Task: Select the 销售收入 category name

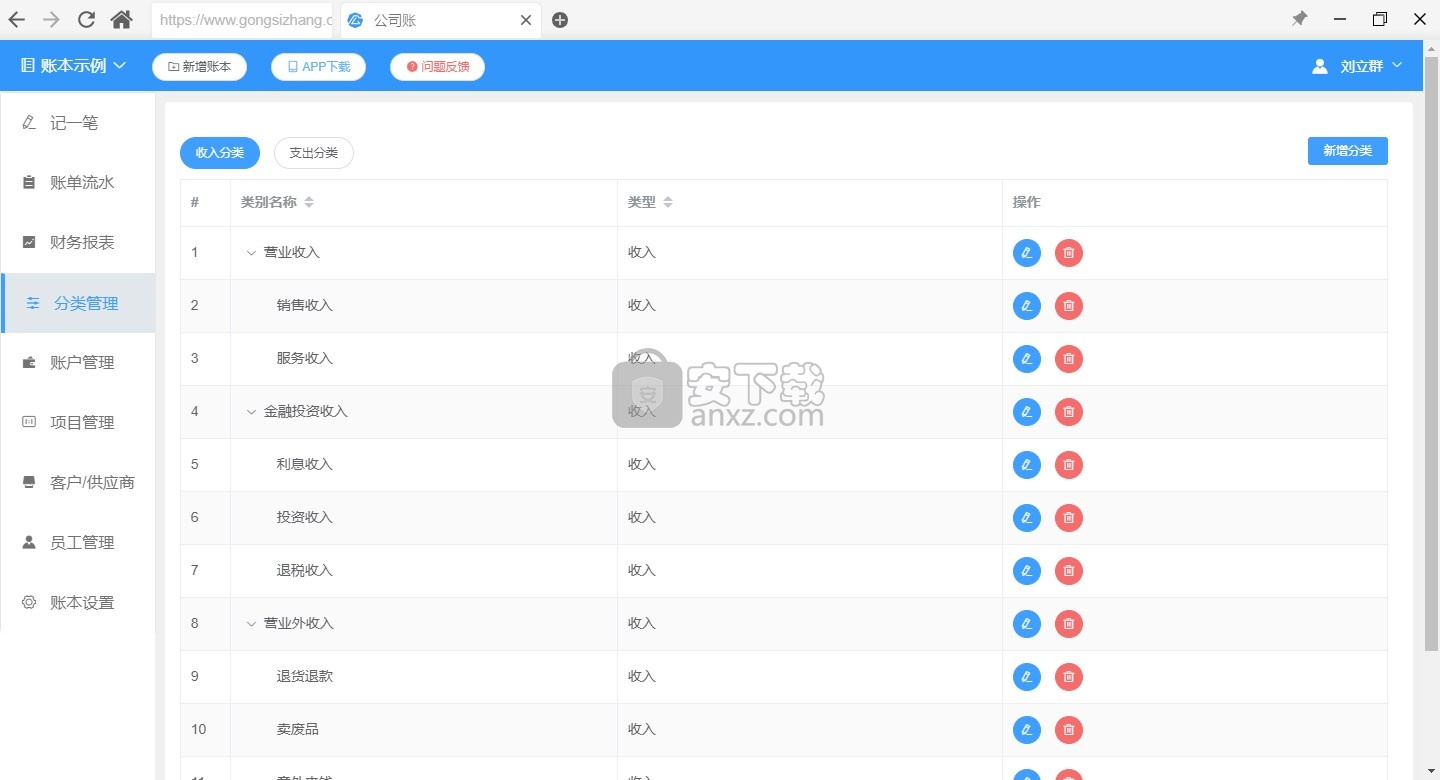Action: point(305,306)
